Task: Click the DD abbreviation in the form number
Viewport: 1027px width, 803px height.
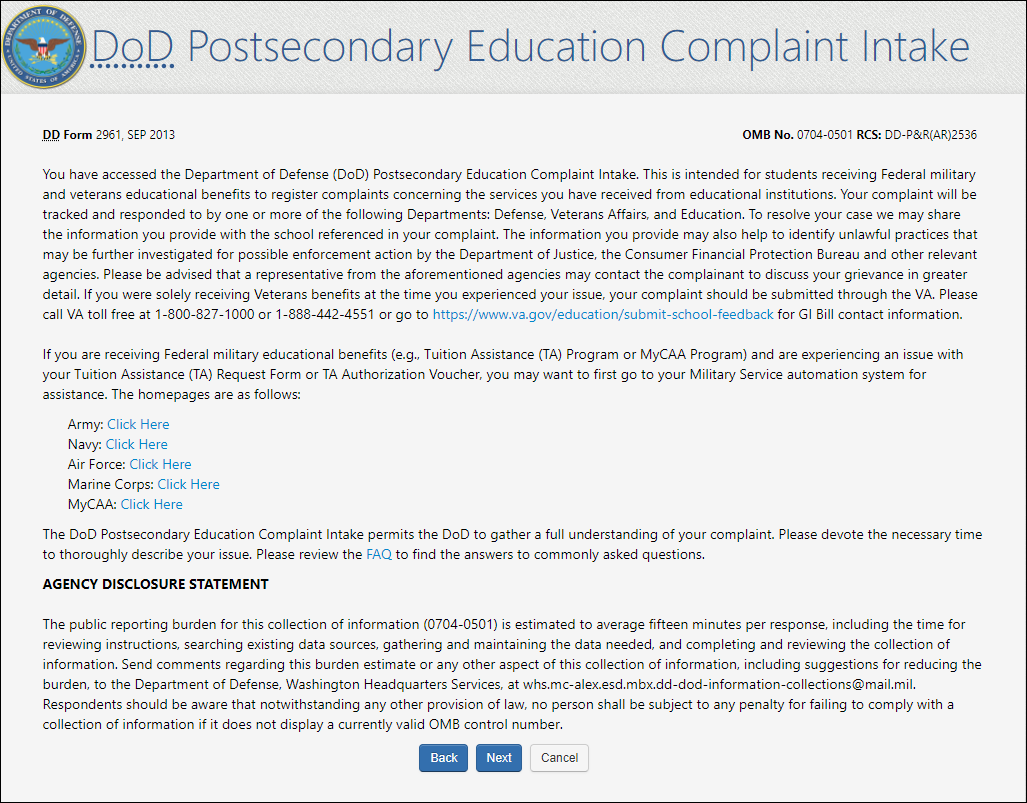Action: (x=51, y=134)
